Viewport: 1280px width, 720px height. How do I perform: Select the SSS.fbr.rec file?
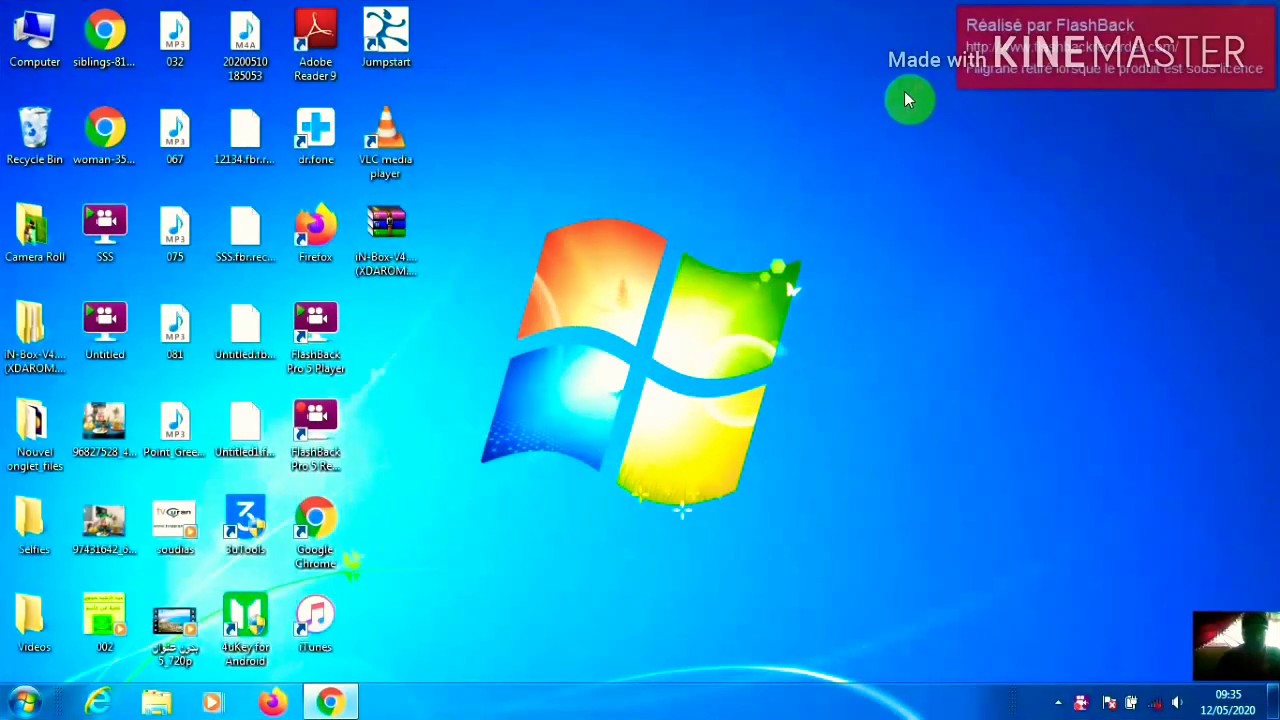pos(245,235)
